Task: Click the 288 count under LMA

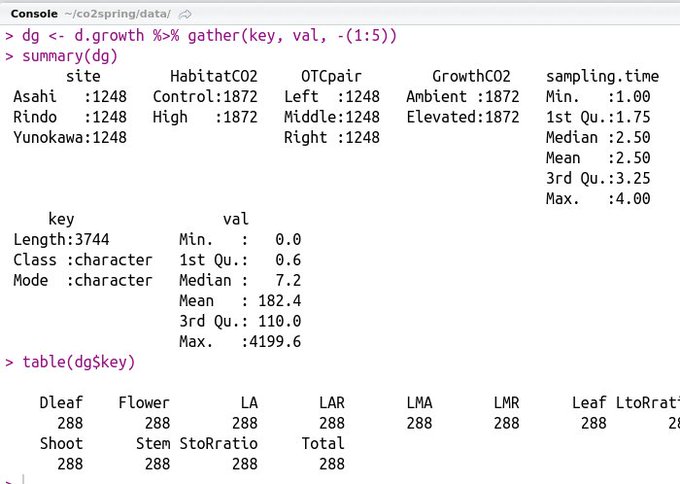Action: (x=419, y=423)
